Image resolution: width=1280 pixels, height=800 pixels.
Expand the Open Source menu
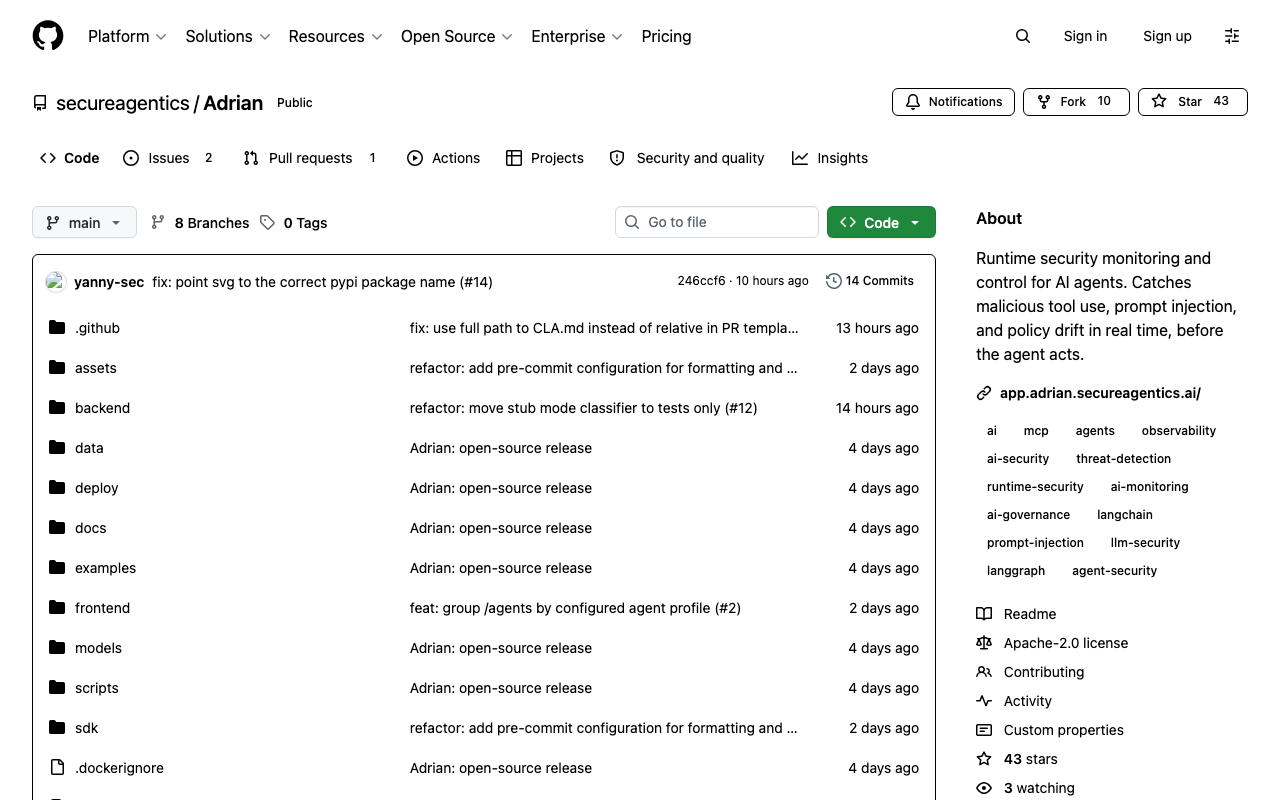(456, 36)
